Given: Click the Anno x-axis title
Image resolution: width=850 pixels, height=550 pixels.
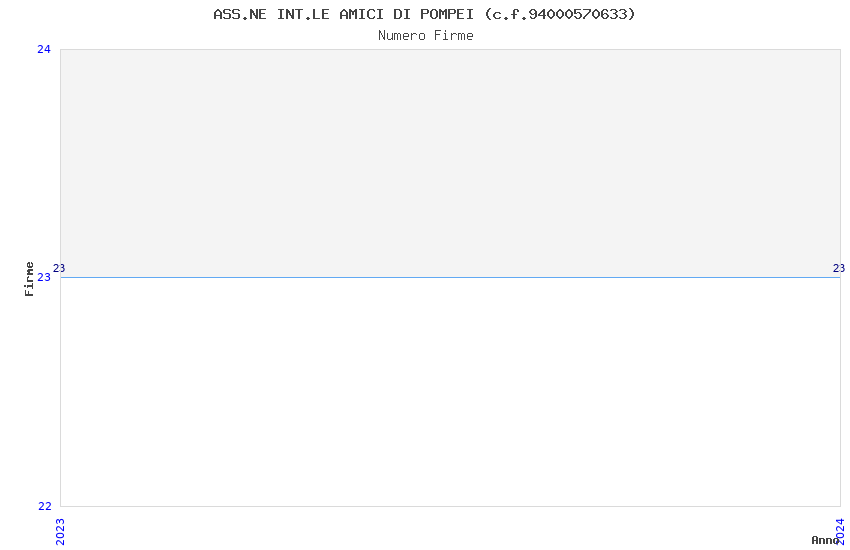Looking at the screenshot, I should (825, 540).
